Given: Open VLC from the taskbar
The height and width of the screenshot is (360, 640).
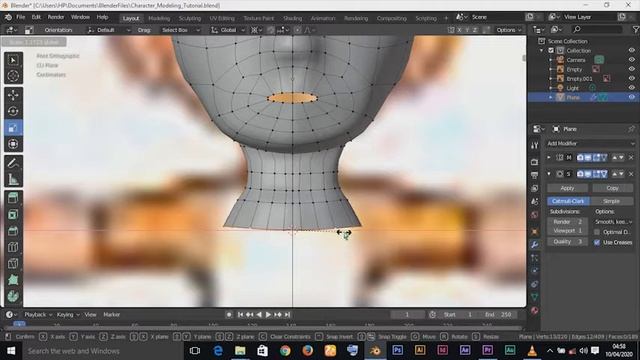Looking at the screenshot, I should (532, 351).
